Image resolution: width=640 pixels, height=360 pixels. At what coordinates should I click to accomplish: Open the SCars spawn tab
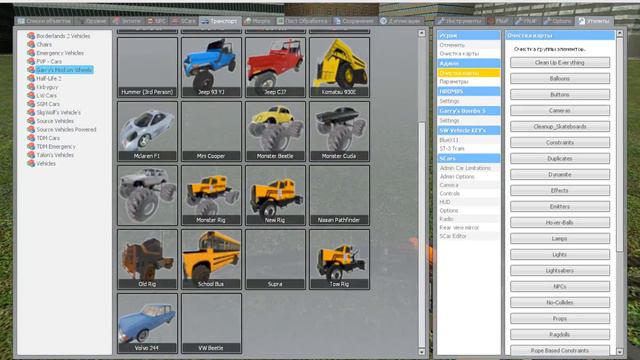(184, 21)
